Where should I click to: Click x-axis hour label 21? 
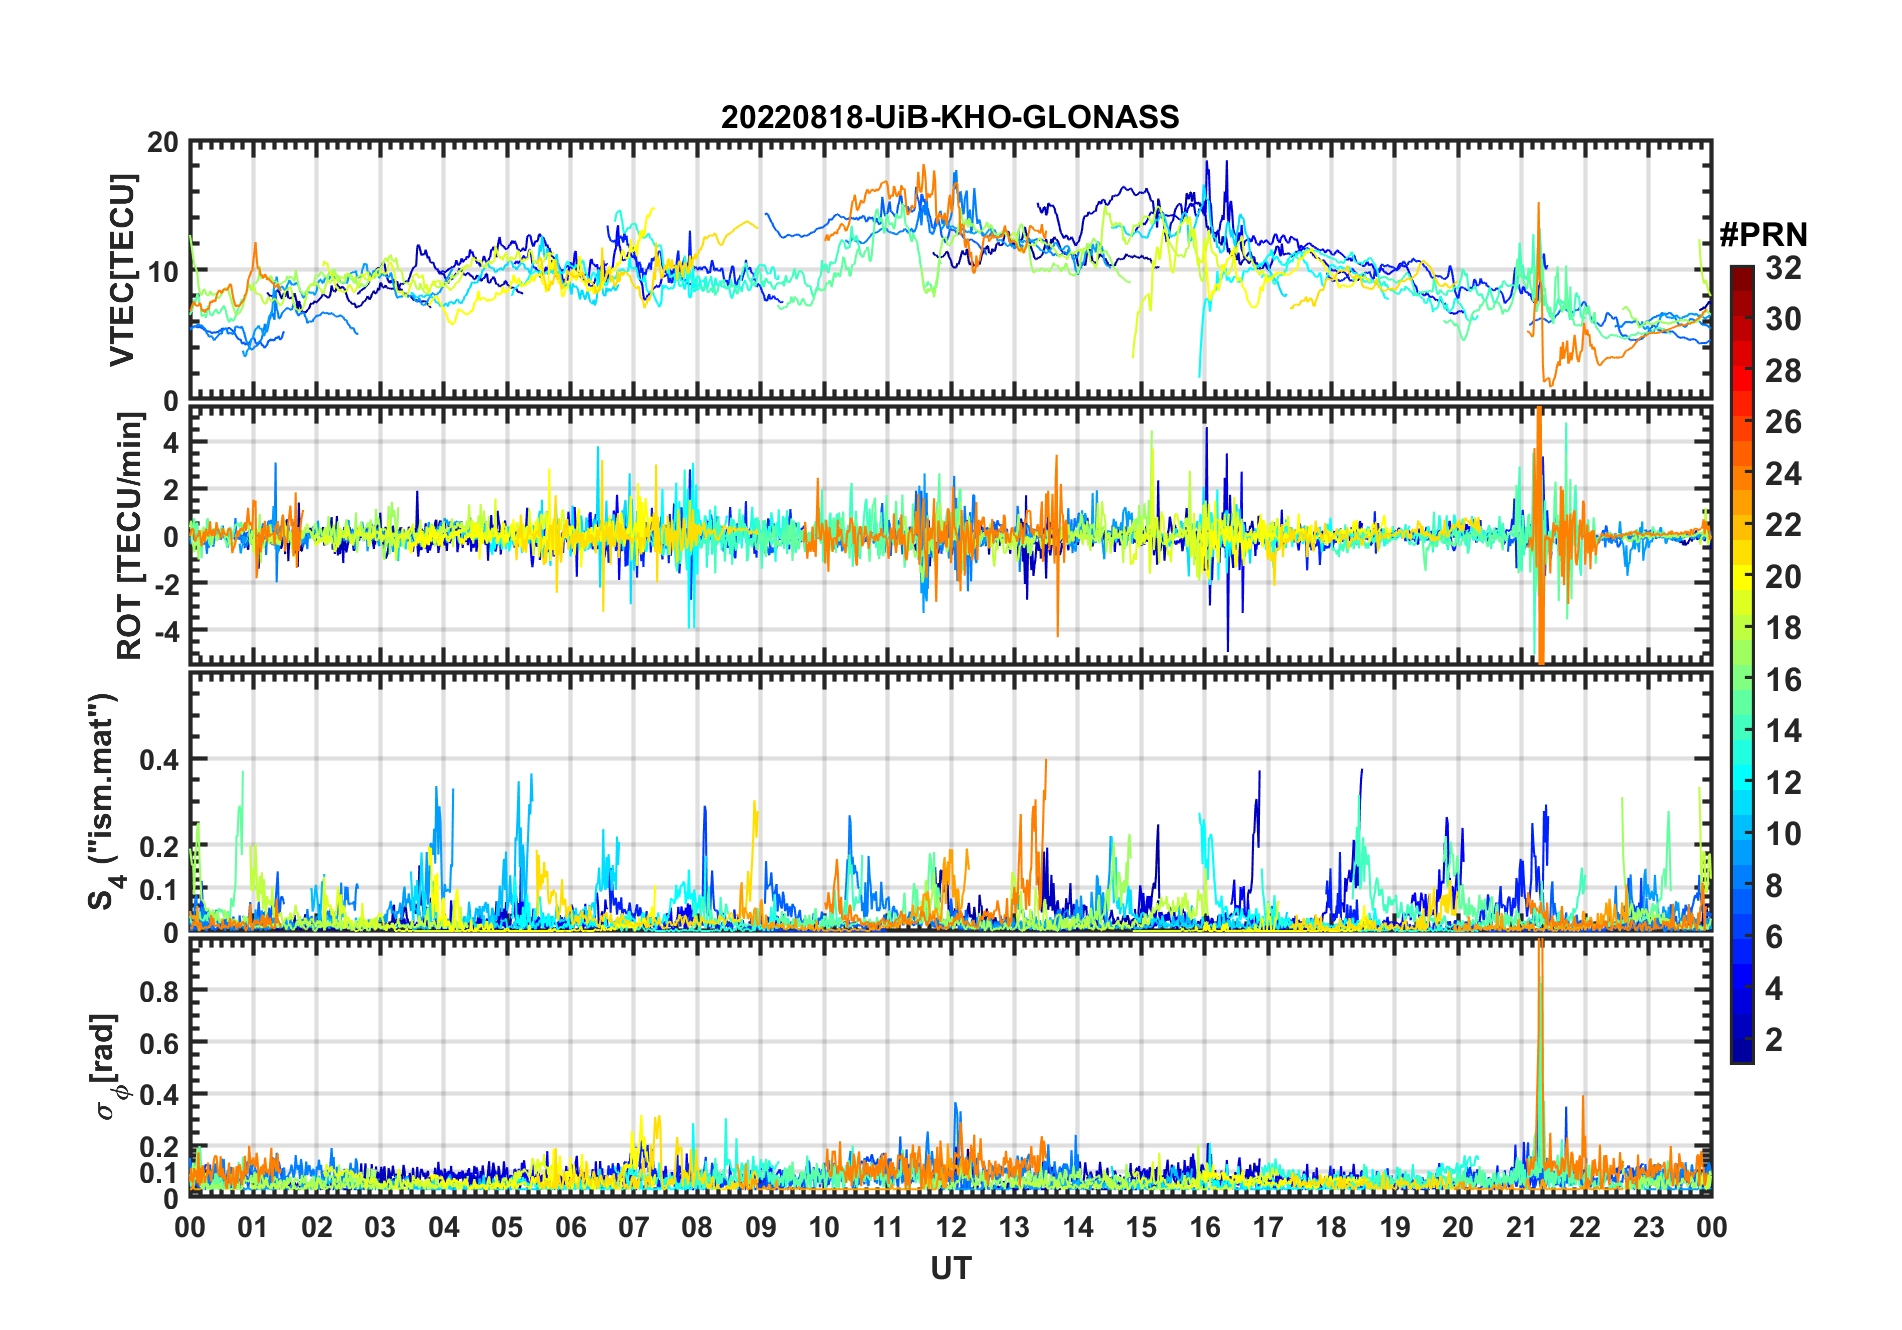coord(1522,1227)
